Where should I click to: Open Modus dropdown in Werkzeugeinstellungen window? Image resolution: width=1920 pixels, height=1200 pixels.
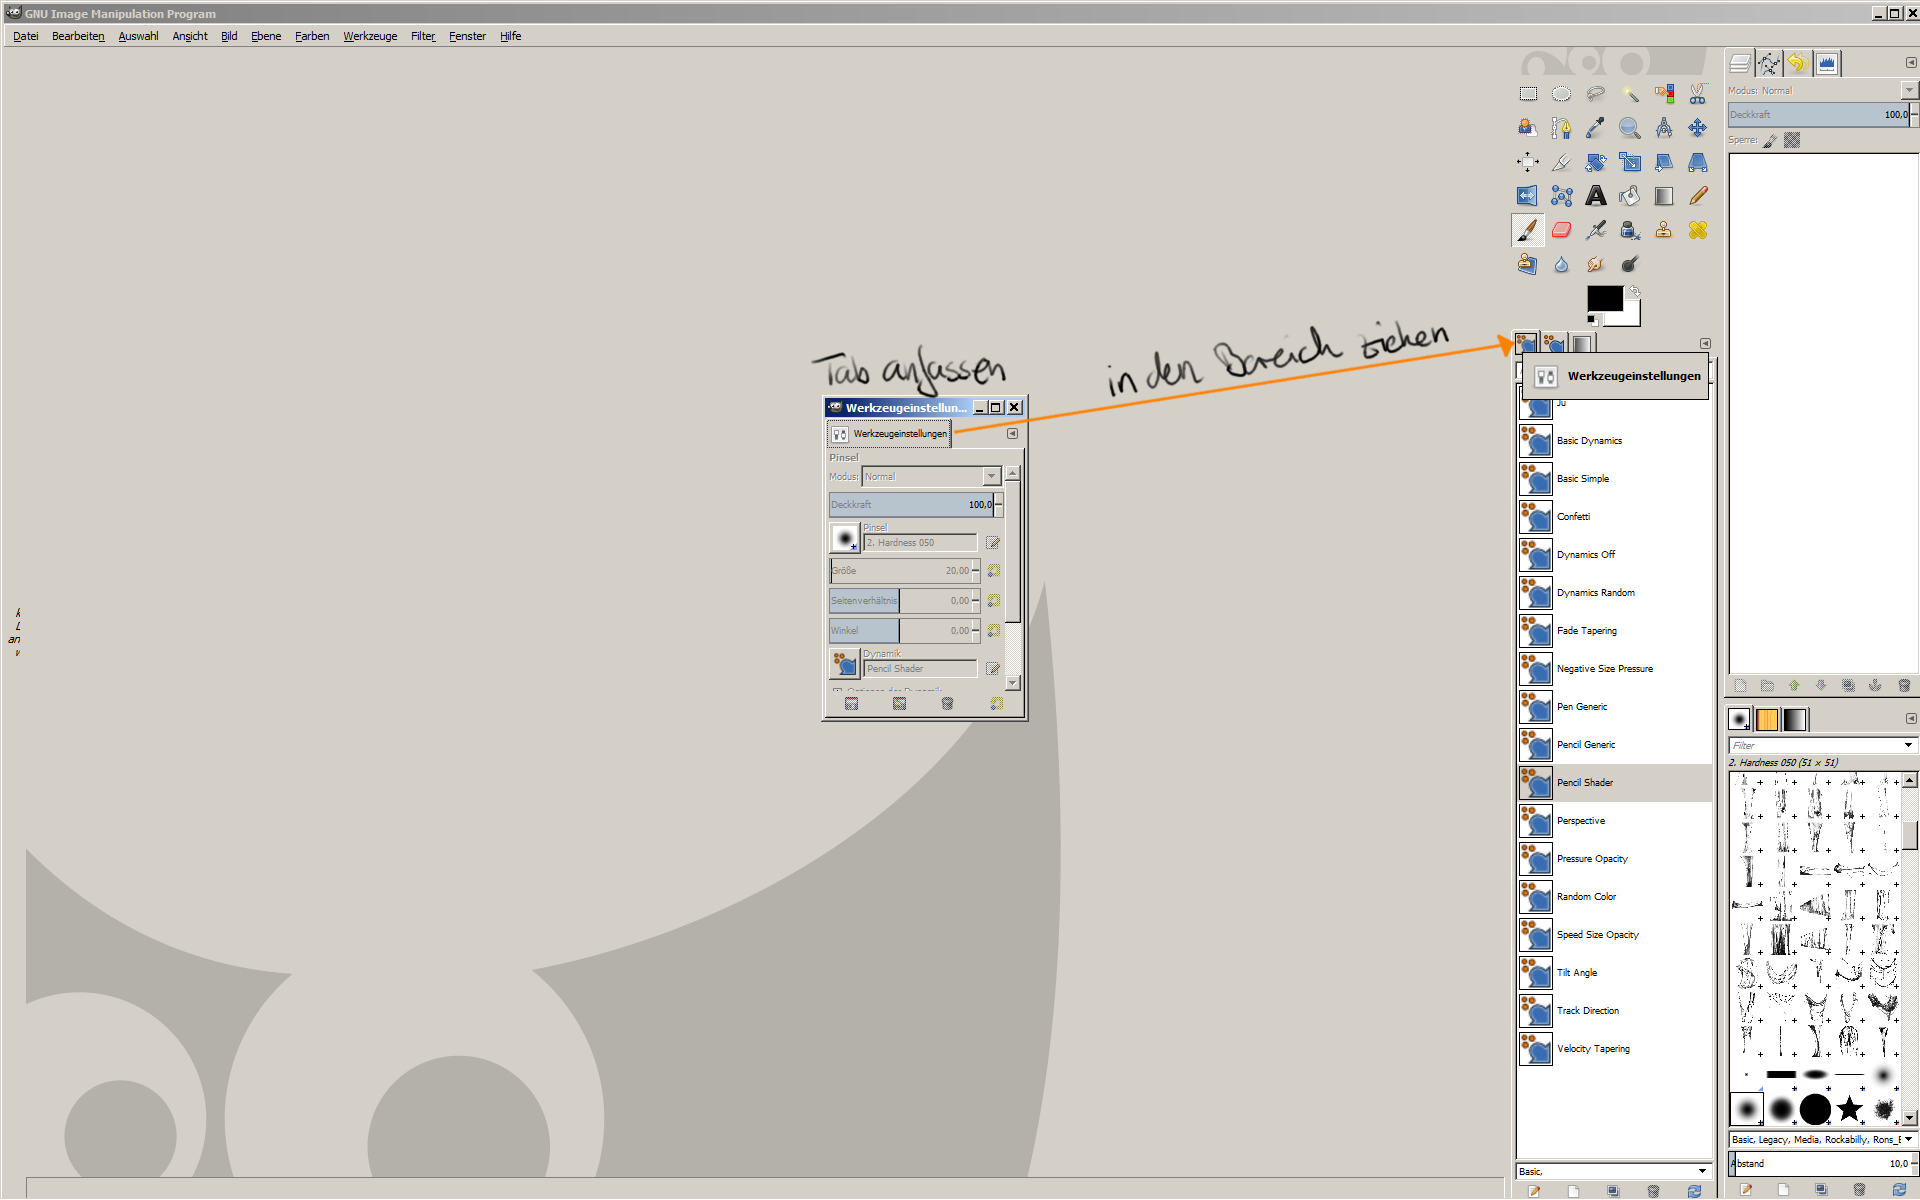click(991, 477)
